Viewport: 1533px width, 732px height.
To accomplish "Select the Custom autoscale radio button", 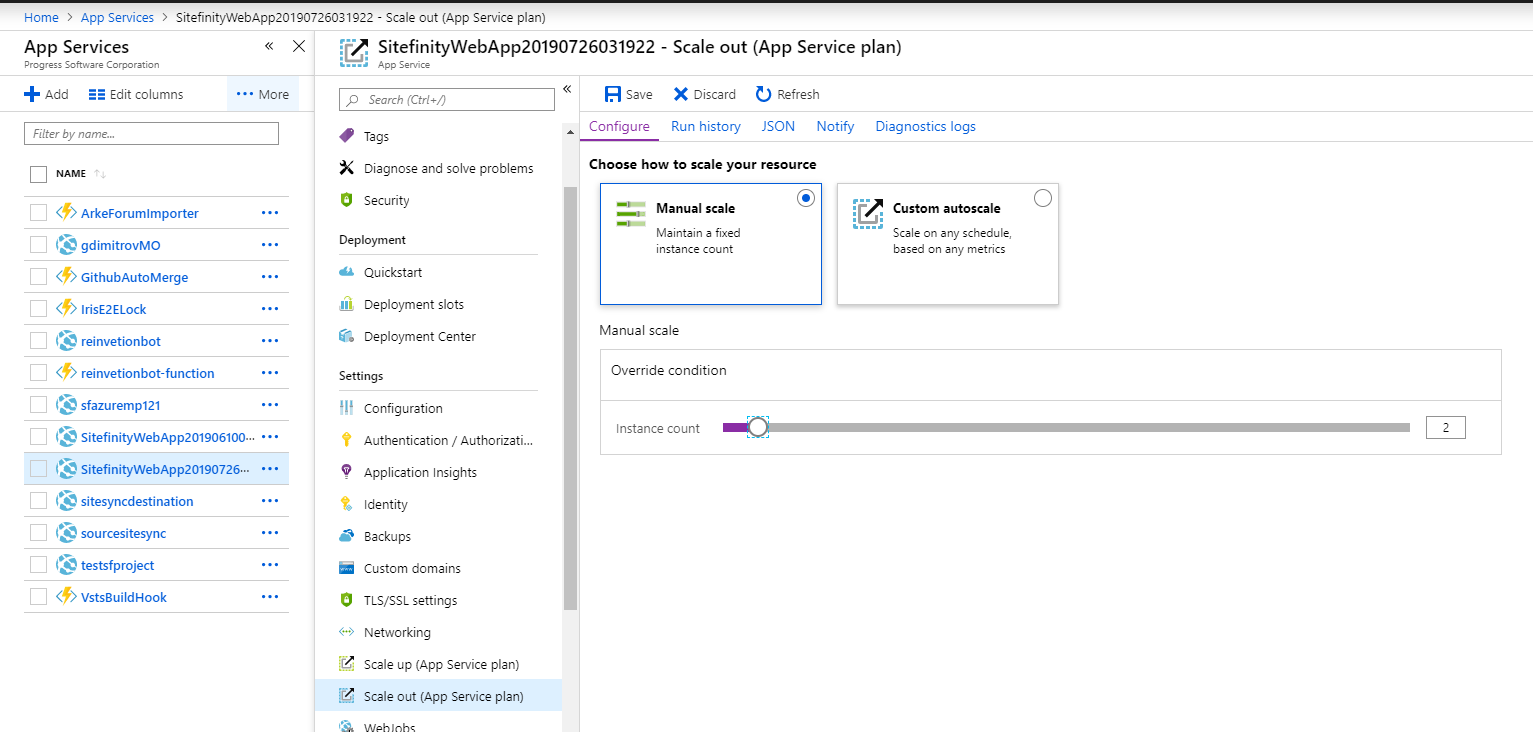I will (x=1043, y=198).
